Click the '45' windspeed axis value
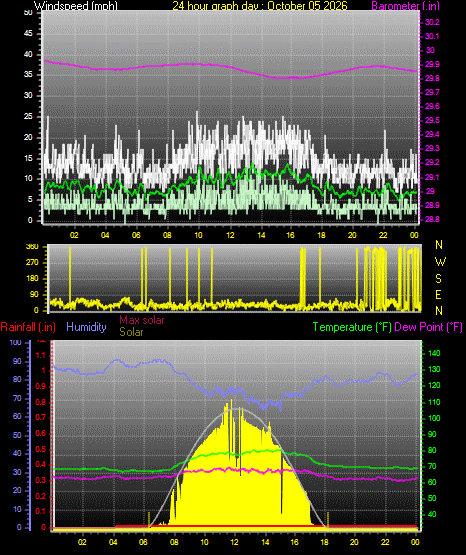Image resolution: width=466 pixels, height=555 pixels. 28,34
